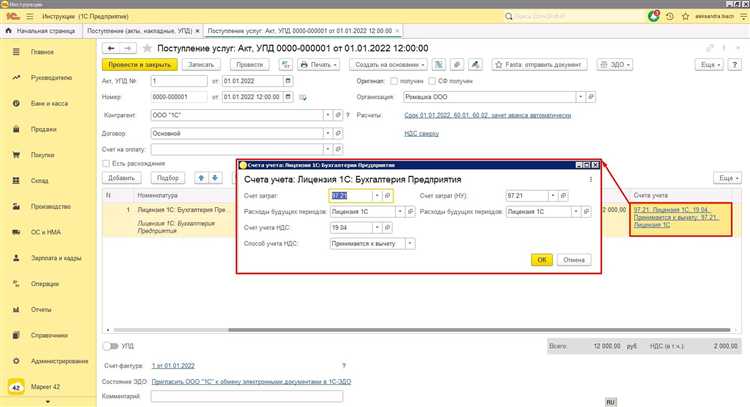Click the document structure icon after Создать на основании
The image size is (750, 407).
pos(439,65)
